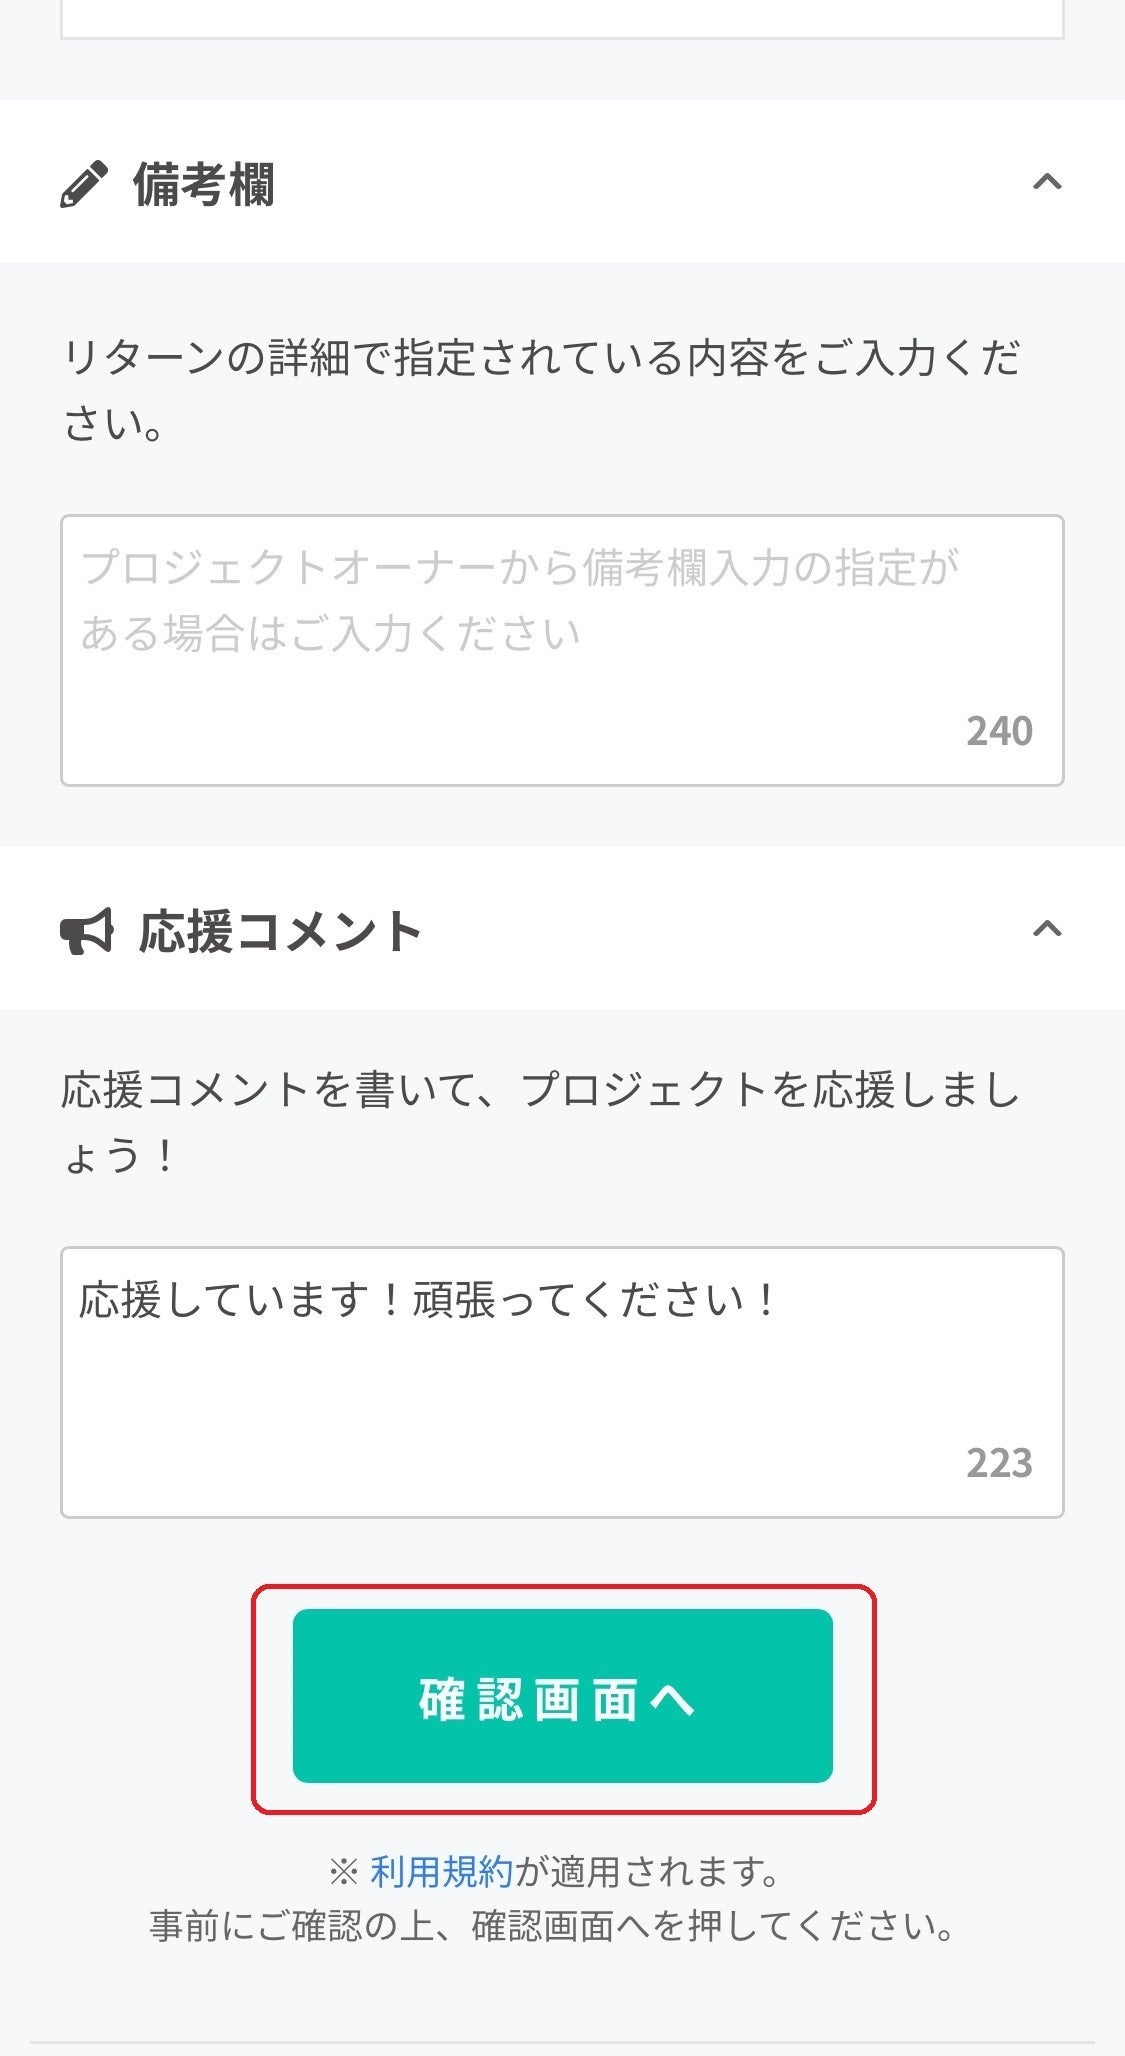Screen dimensions: 1125x2056
Task: Click the 備考欄 heading title
Action: 204,185
